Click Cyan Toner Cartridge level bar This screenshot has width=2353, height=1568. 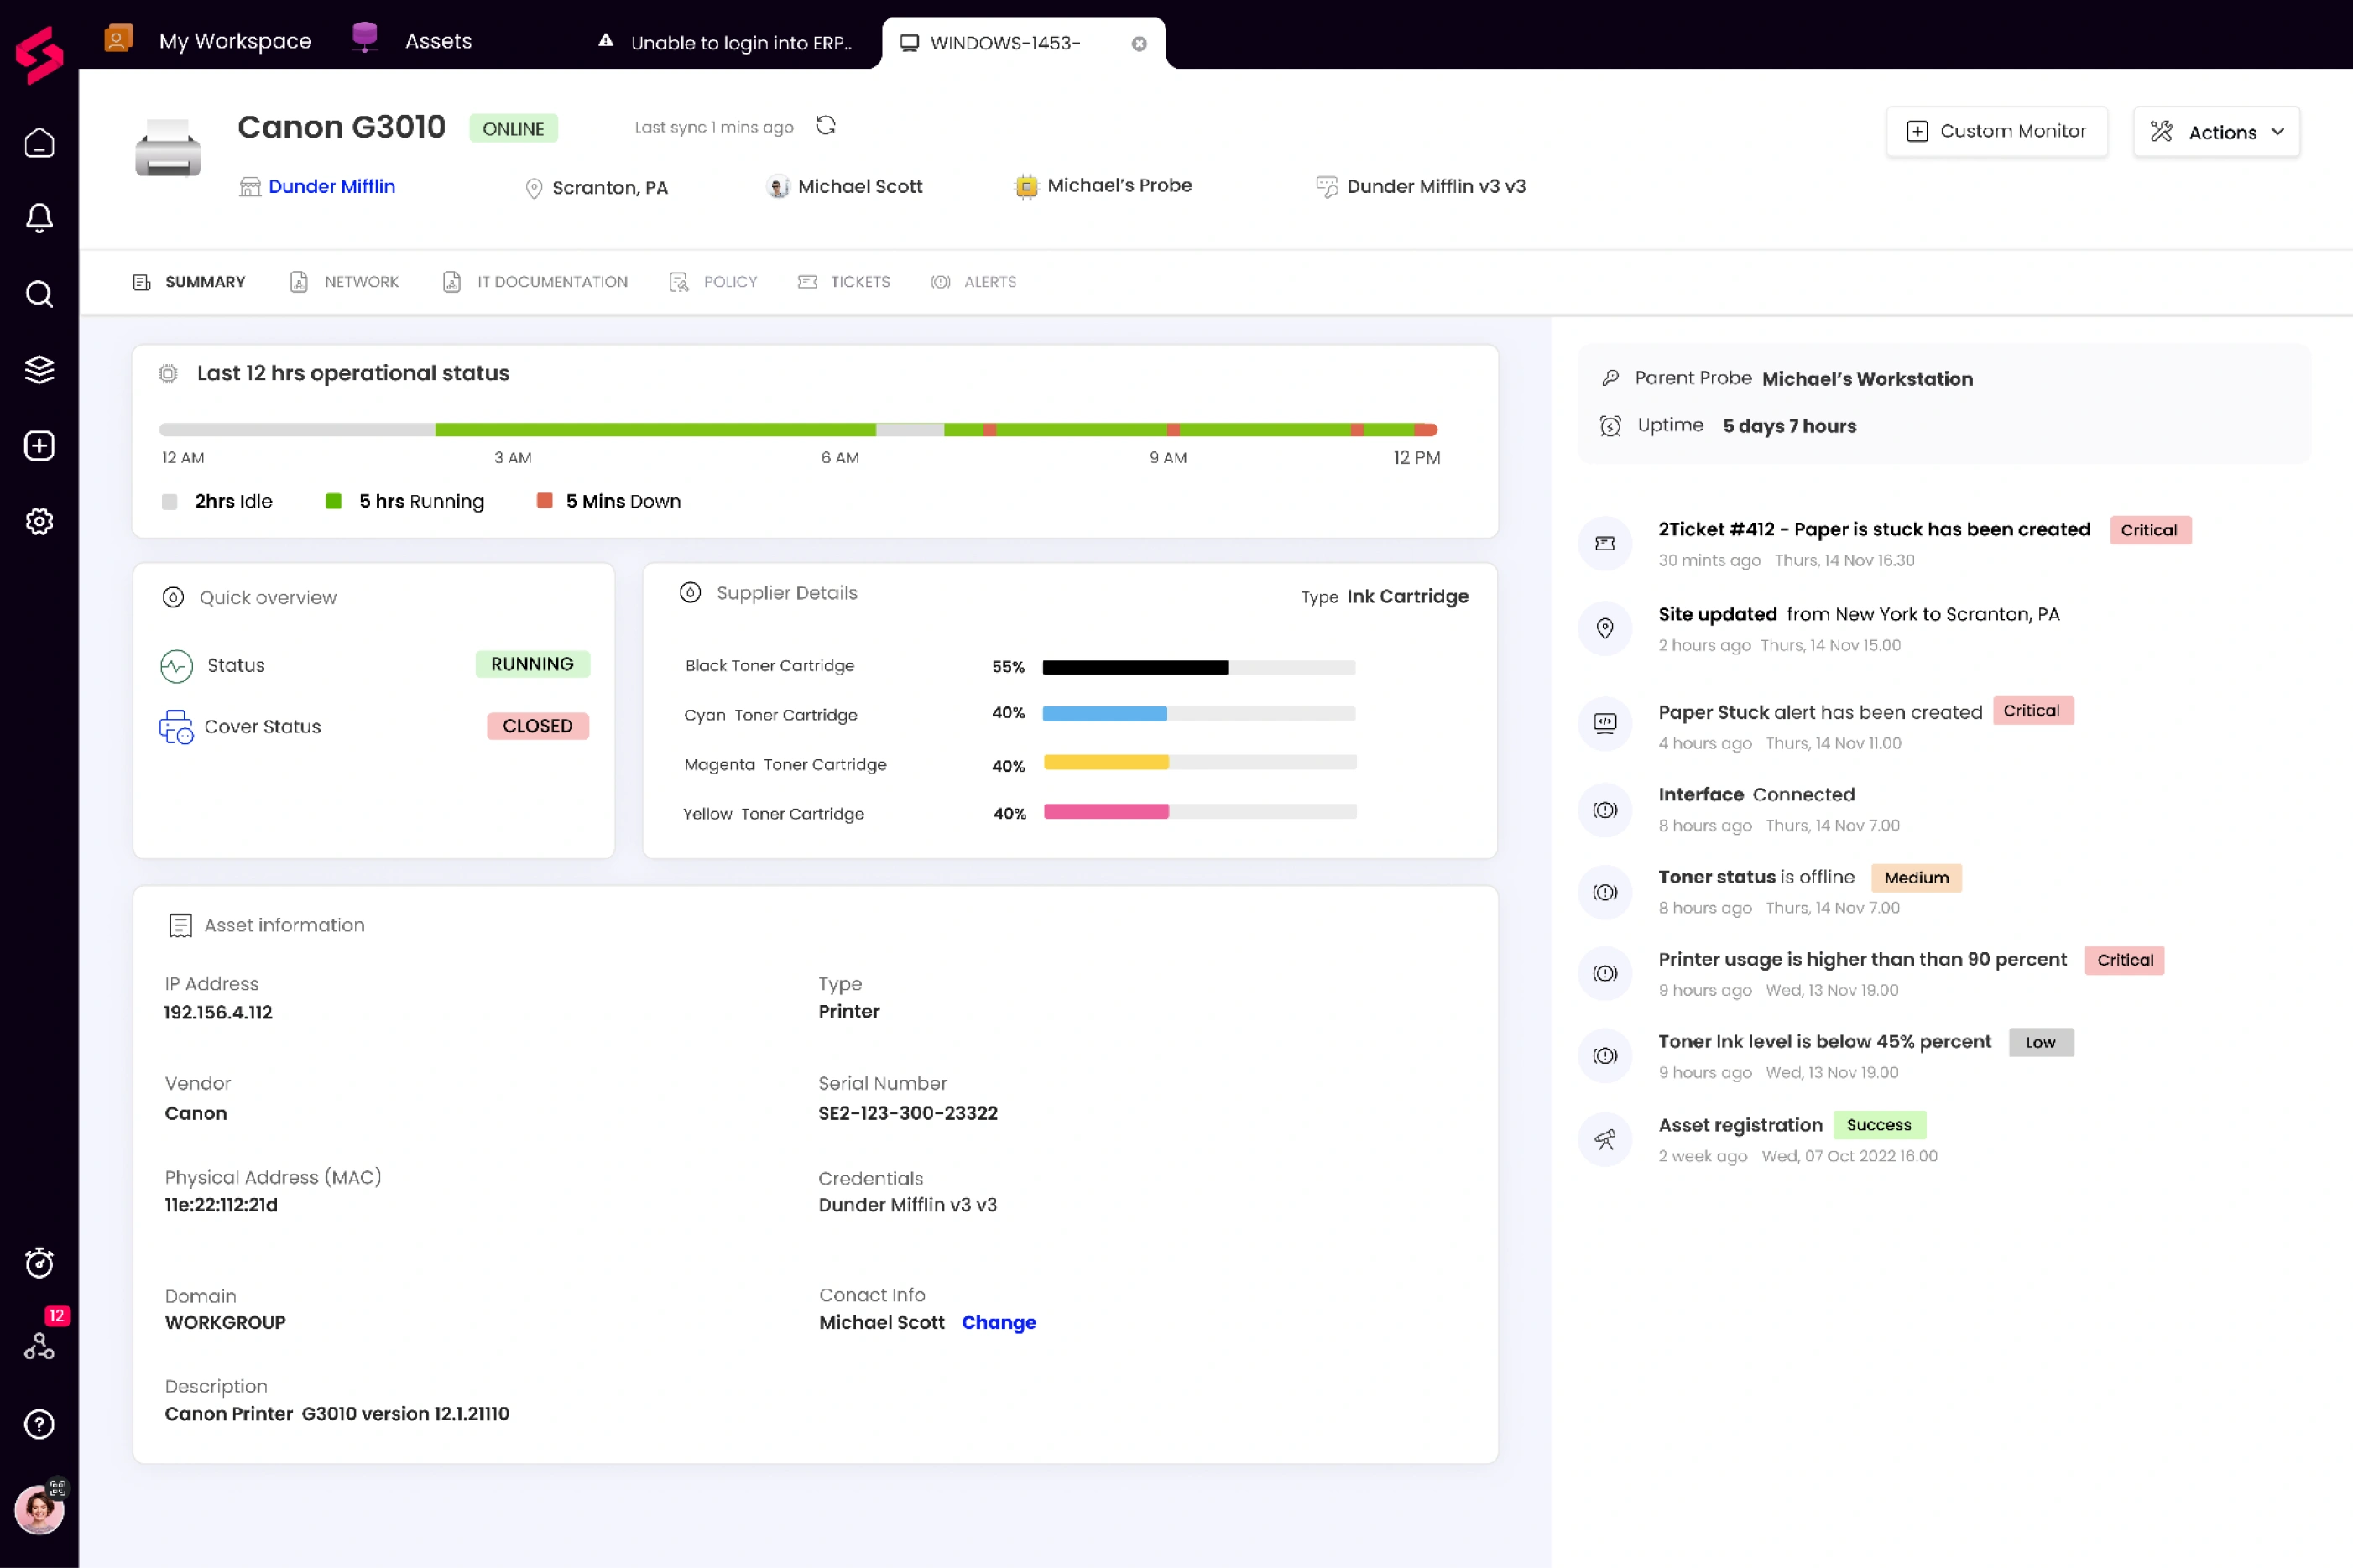(x=1199, y=714)
